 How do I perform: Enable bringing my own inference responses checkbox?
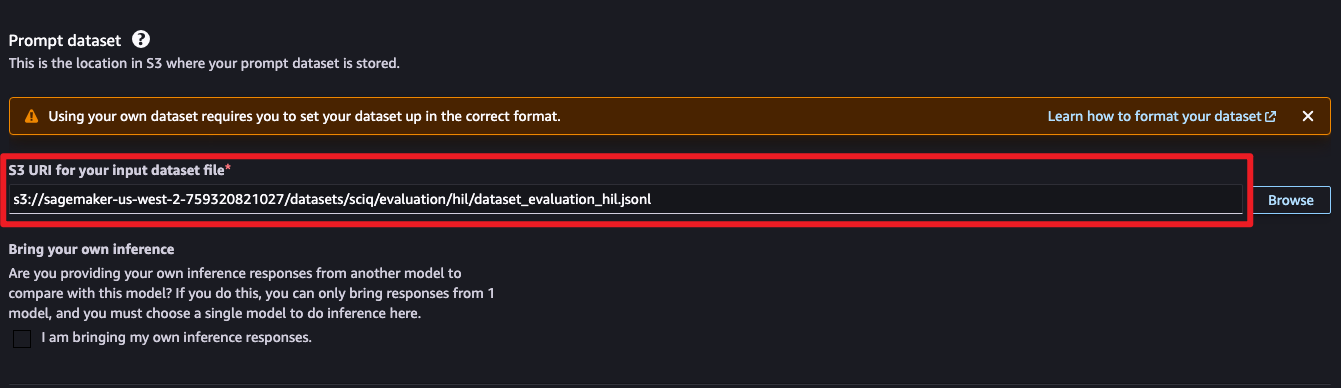coord(22,339)
